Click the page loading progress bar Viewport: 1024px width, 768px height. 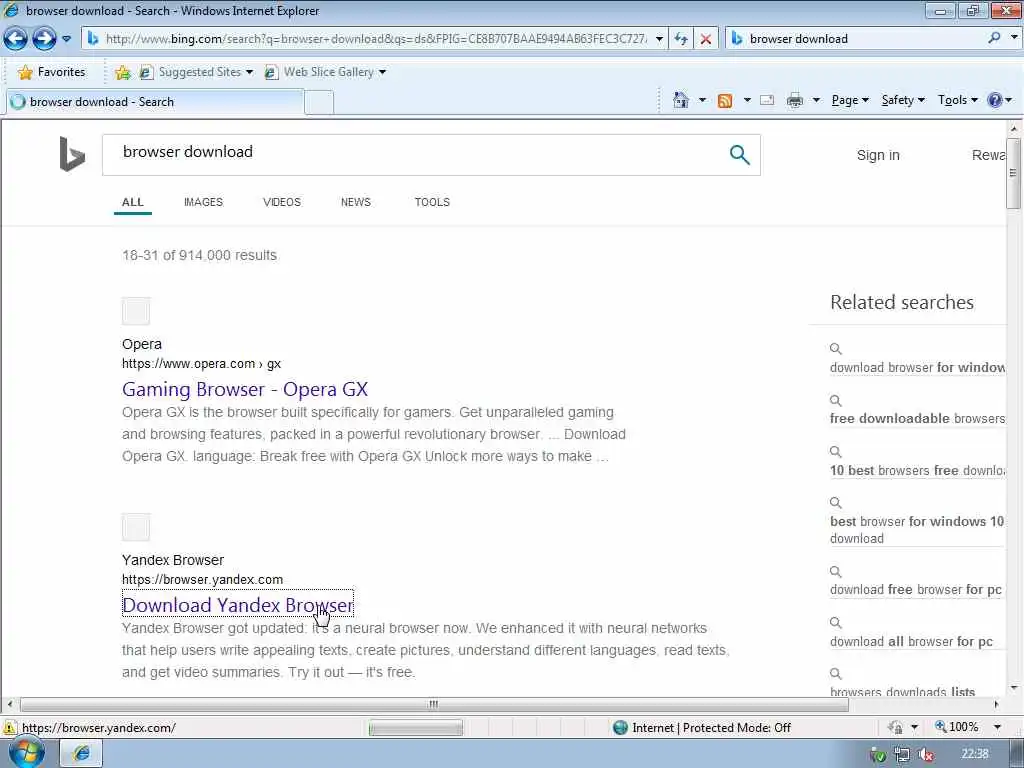pos(415,728)
